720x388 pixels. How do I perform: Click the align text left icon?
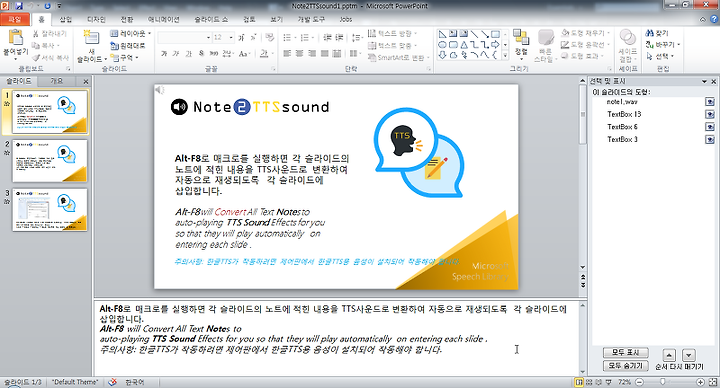(x=287, y=53)
